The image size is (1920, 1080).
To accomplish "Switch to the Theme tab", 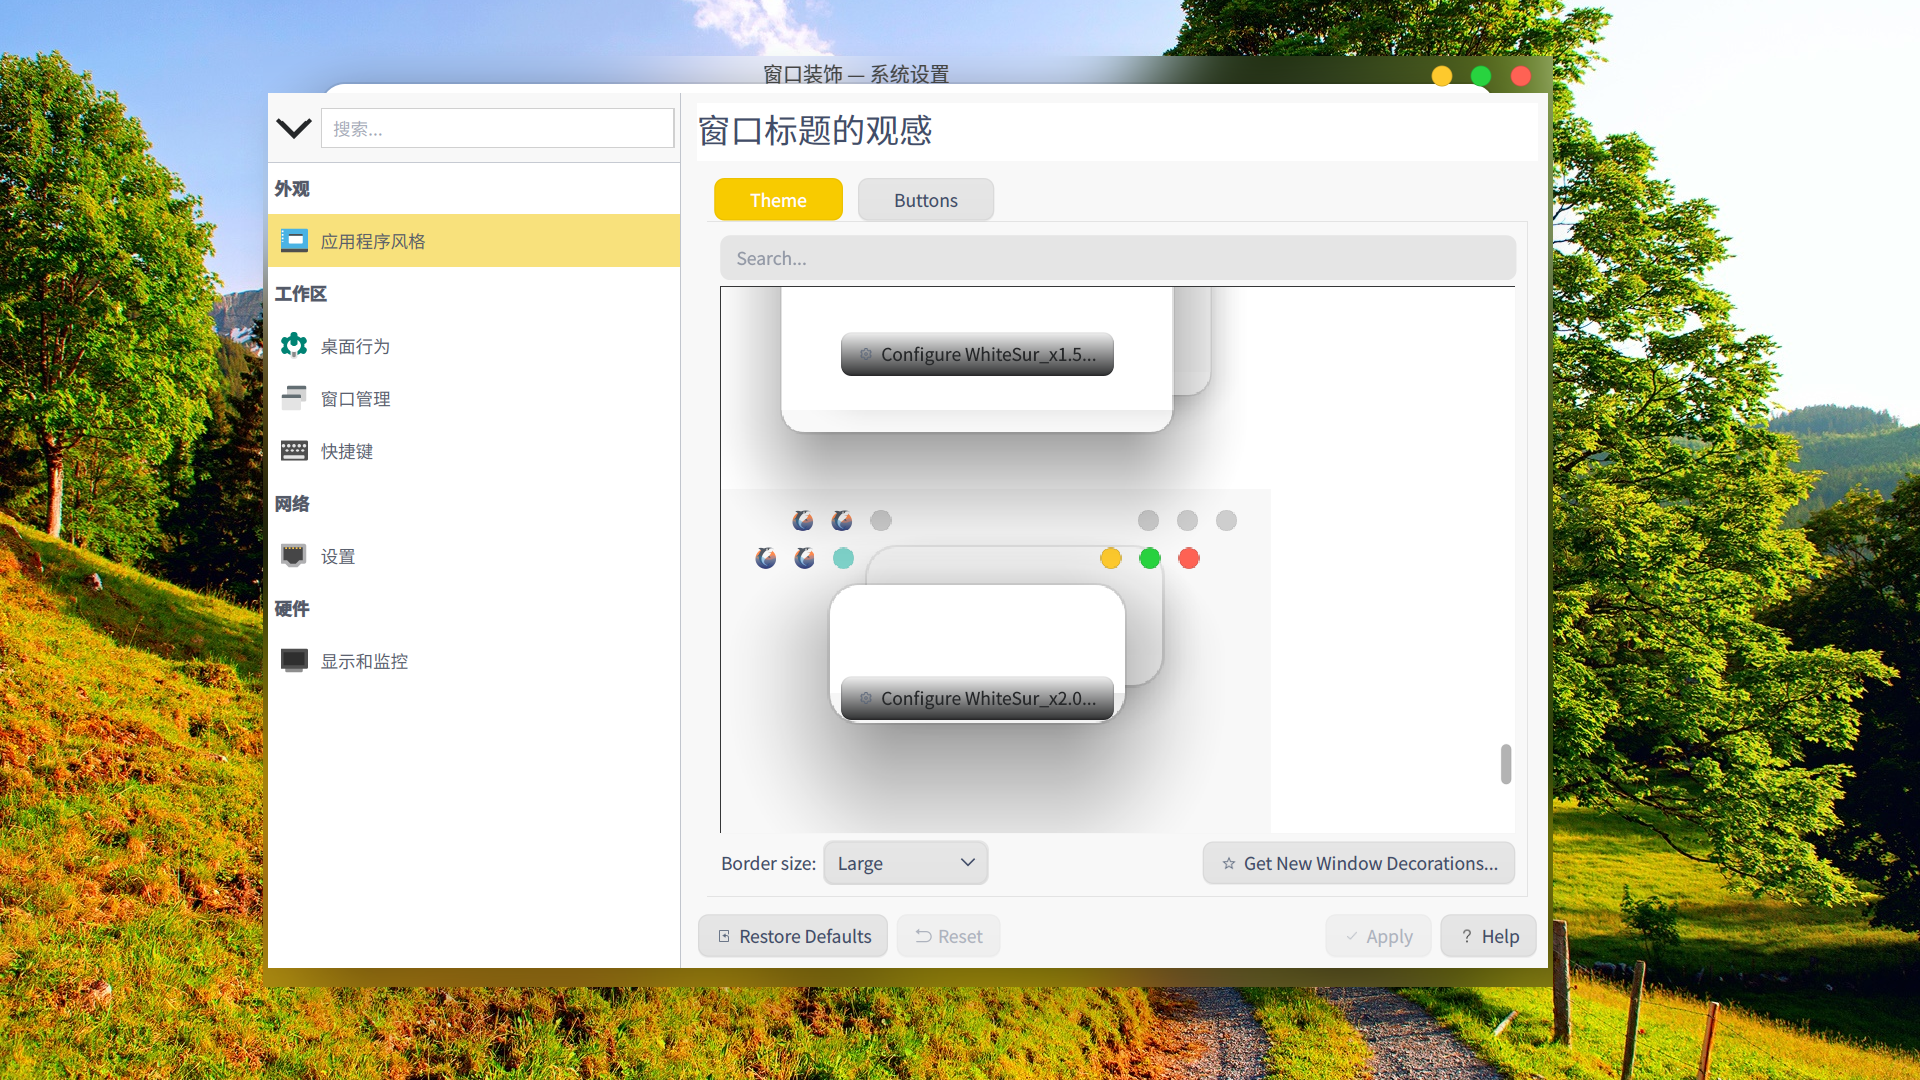I will tap(778, 200).
